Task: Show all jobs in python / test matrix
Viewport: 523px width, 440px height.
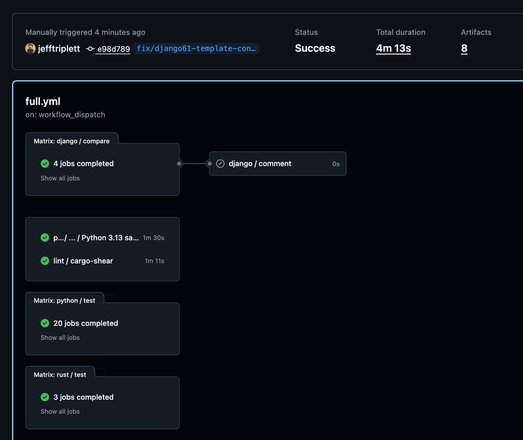Action: 60,338
